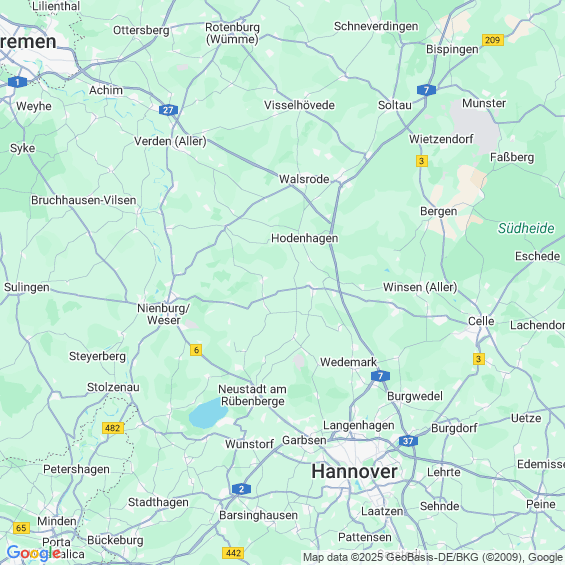
Task: Select the Hodenhagen label
Action: (304, 238)
